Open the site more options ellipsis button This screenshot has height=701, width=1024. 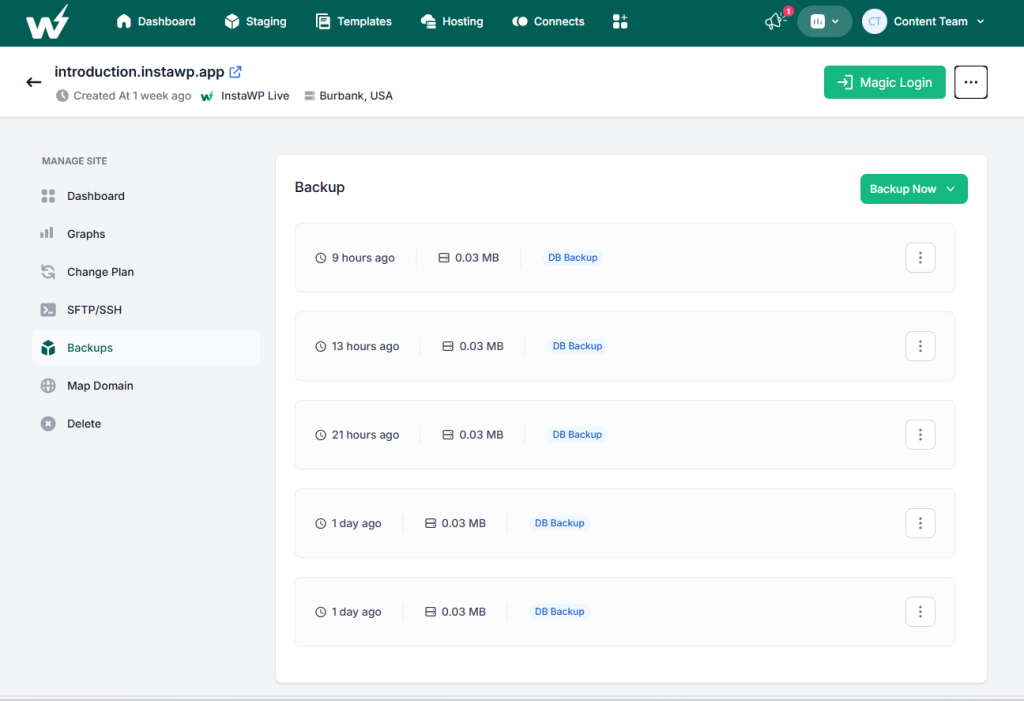(x=970, y=82)
